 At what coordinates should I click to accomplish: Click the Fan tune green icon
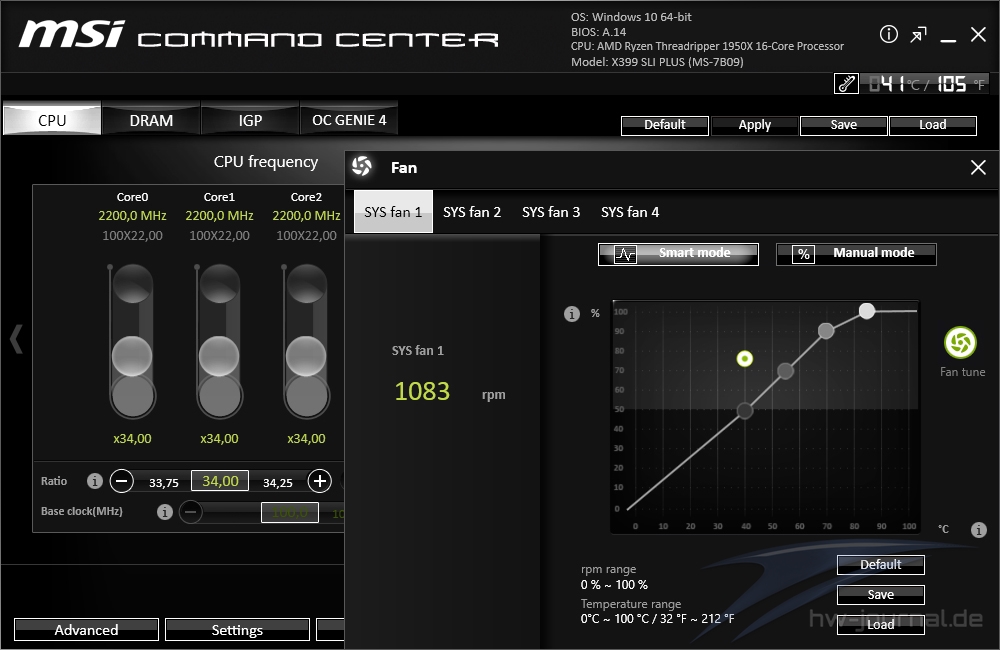[x=960, y=343]
